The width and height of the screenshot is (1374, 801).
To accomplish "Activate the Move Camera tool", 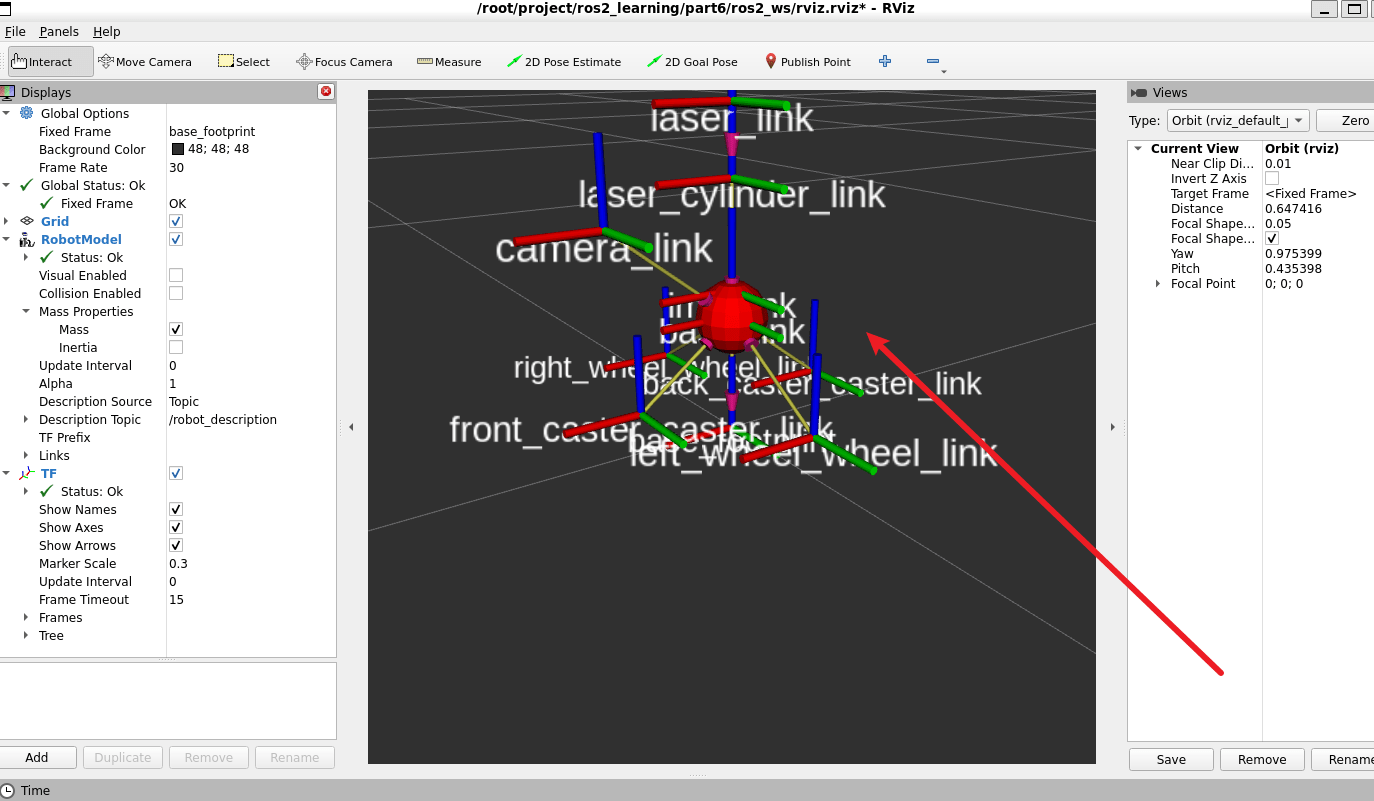I will [145, 62].
